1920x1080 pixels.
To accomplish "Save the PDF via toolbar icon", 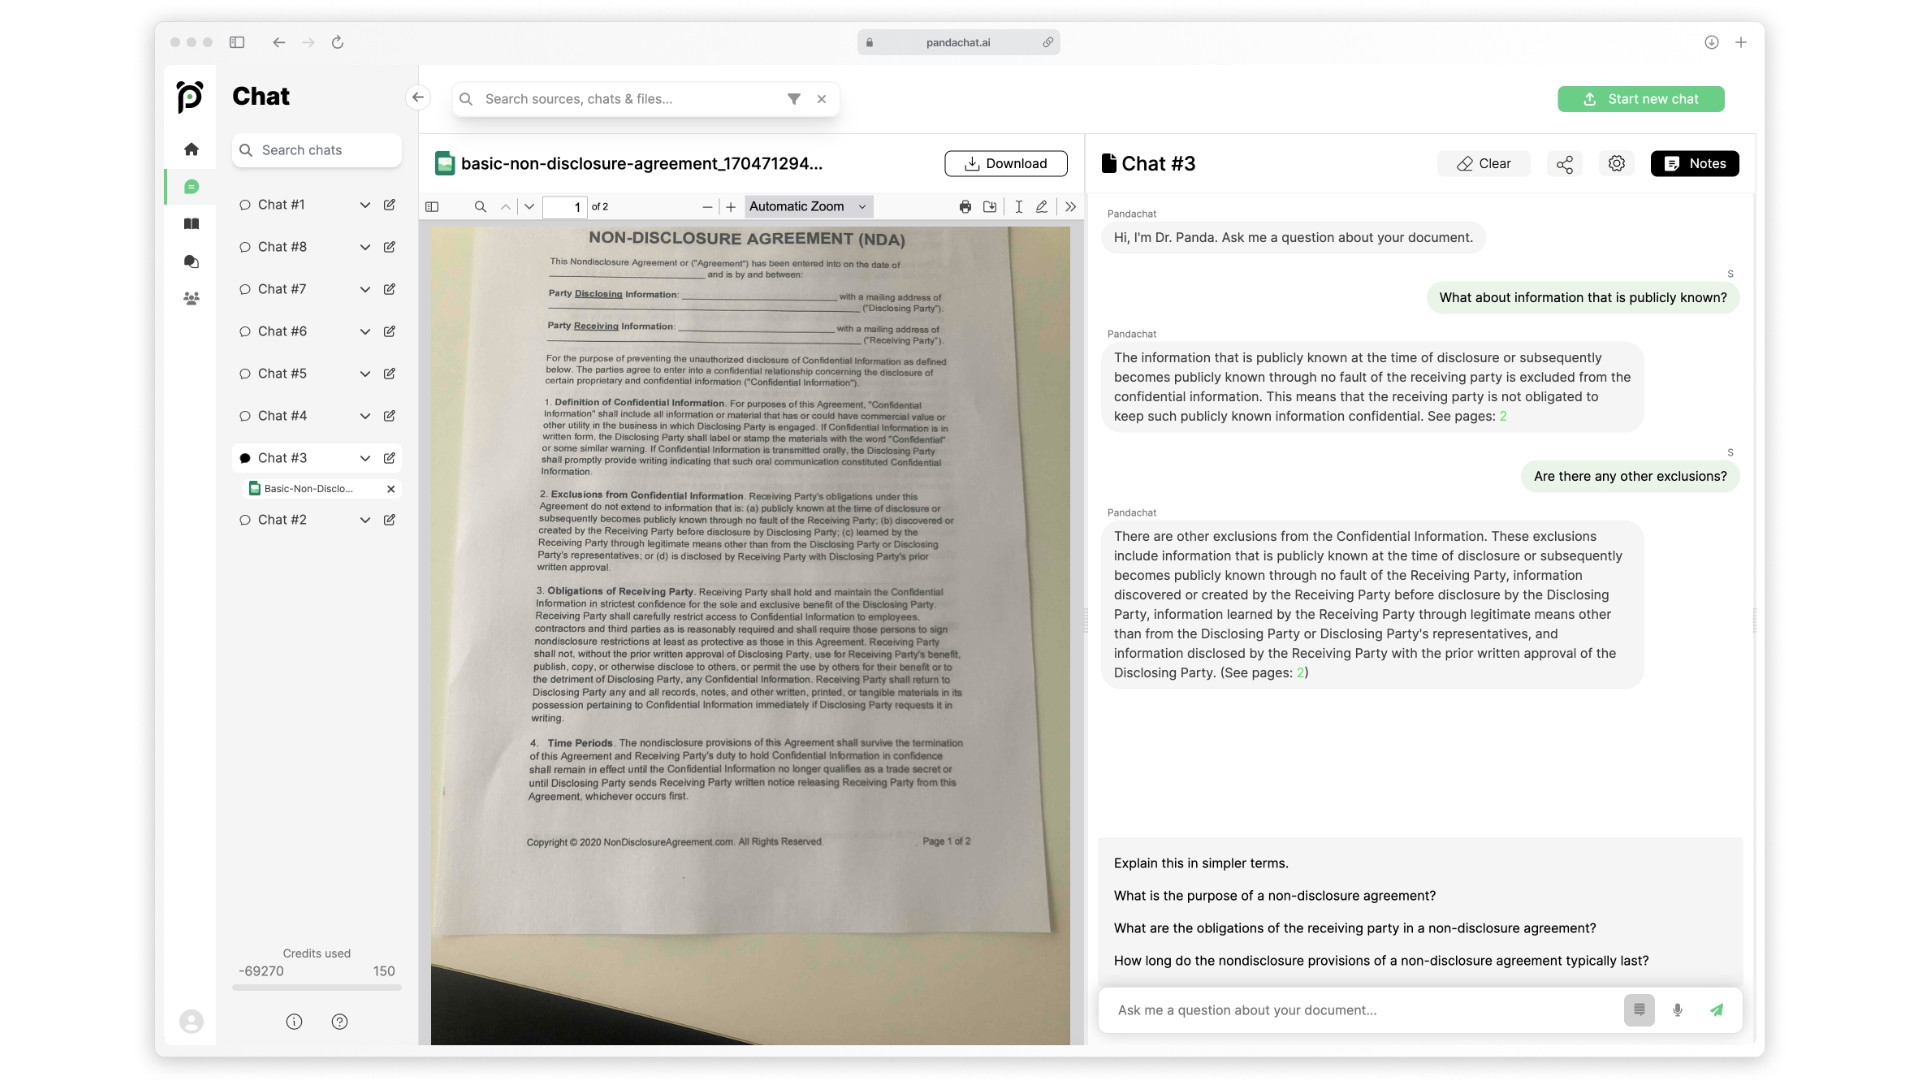I will click(990, 207).
